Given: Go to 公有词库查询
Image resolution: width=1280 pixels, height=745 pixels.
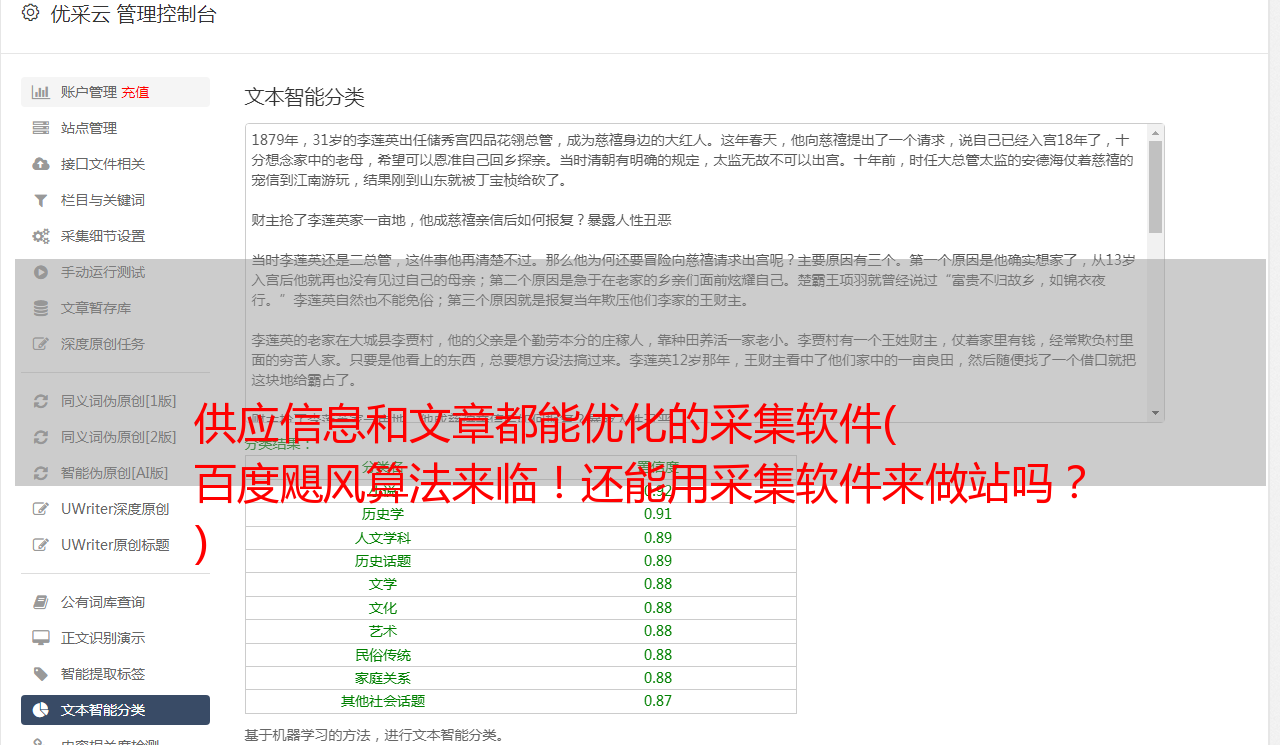Looking at the screenshot, I should (115, 602).
